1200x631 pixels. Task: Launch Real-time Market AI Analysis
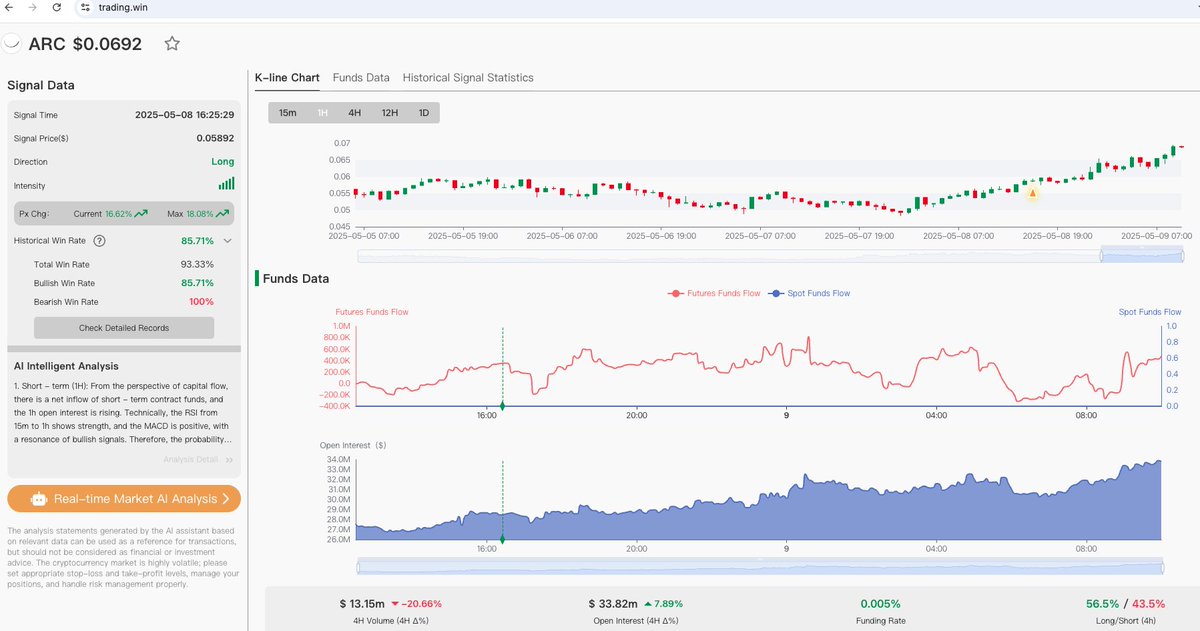124,498
